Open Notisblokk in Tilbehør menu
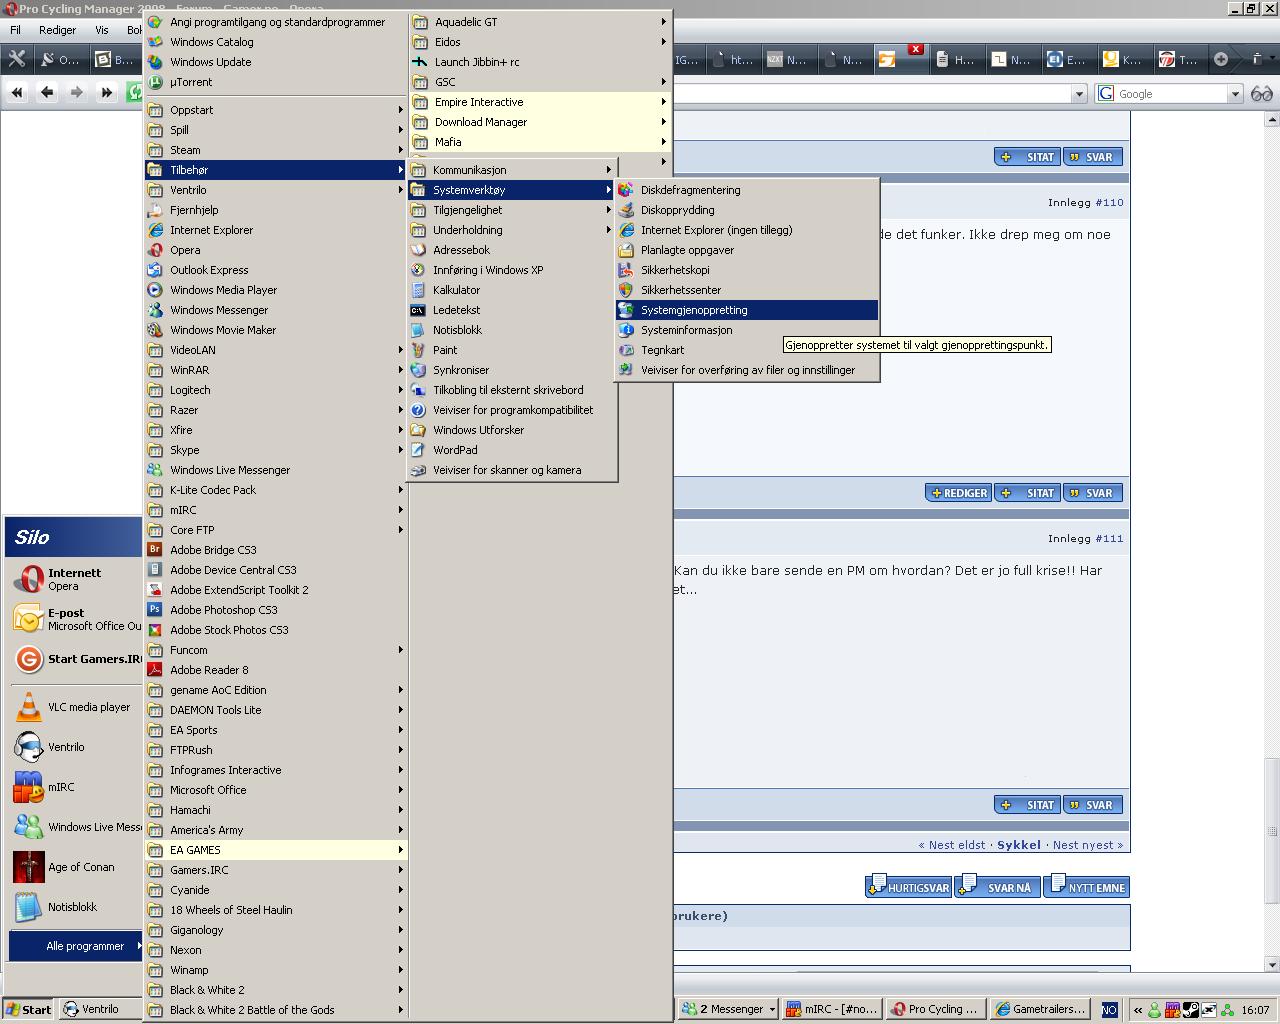 click(x=512, y=330)
